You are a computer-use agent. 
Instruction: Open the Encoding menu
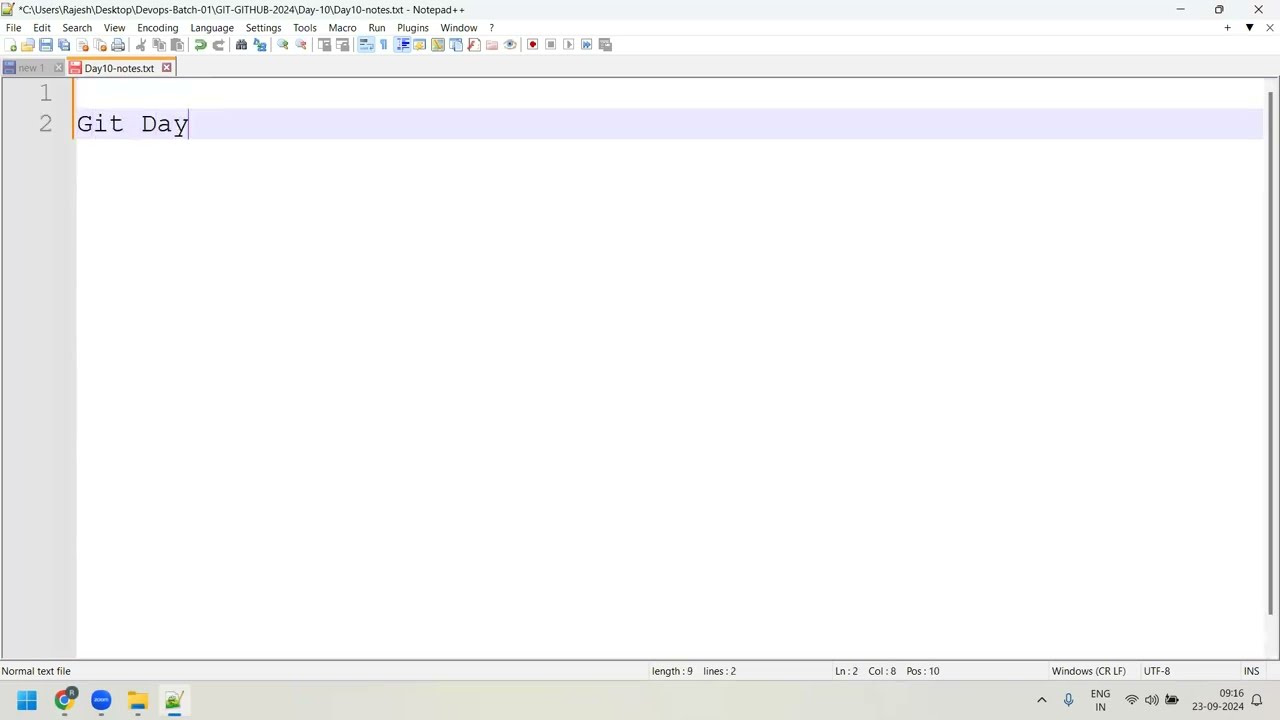(158, 28)
